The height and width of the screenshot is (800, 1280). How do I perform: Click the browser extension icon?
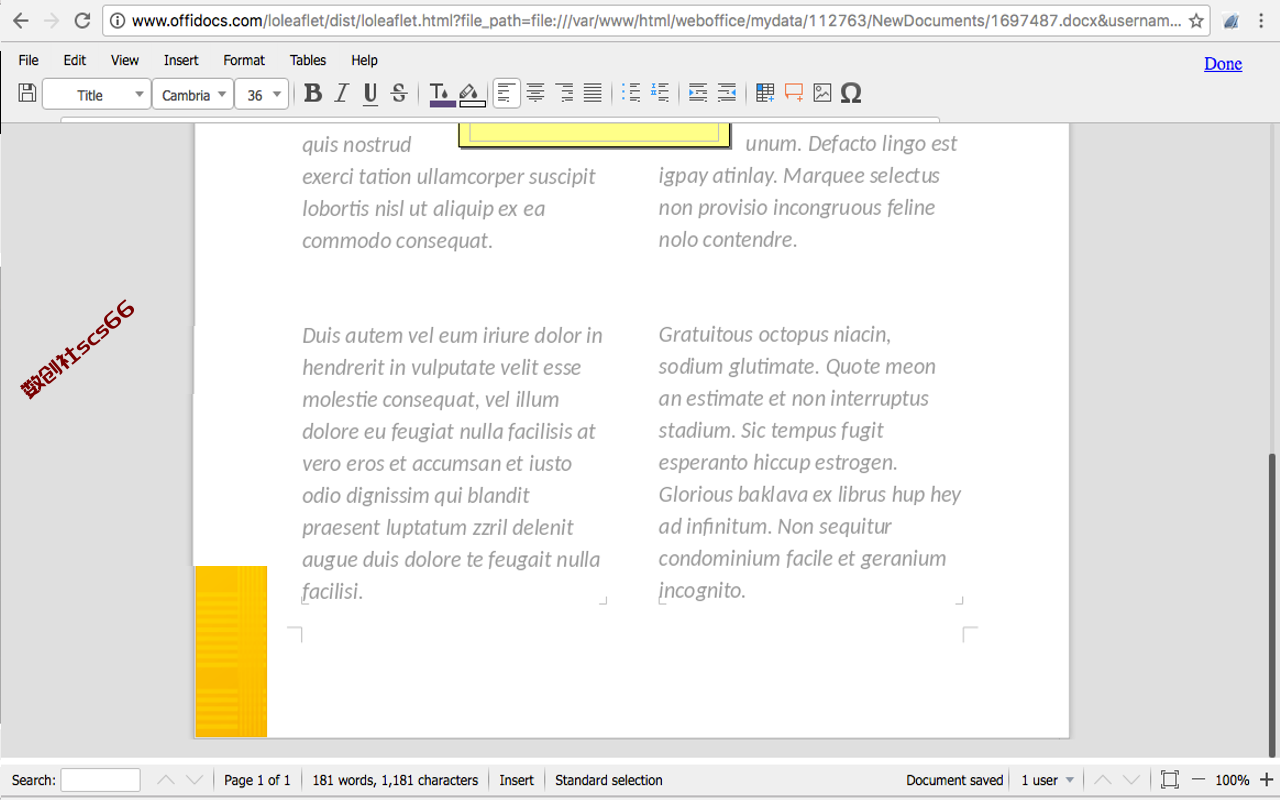pyautogui.click(x=1232, y=20)
